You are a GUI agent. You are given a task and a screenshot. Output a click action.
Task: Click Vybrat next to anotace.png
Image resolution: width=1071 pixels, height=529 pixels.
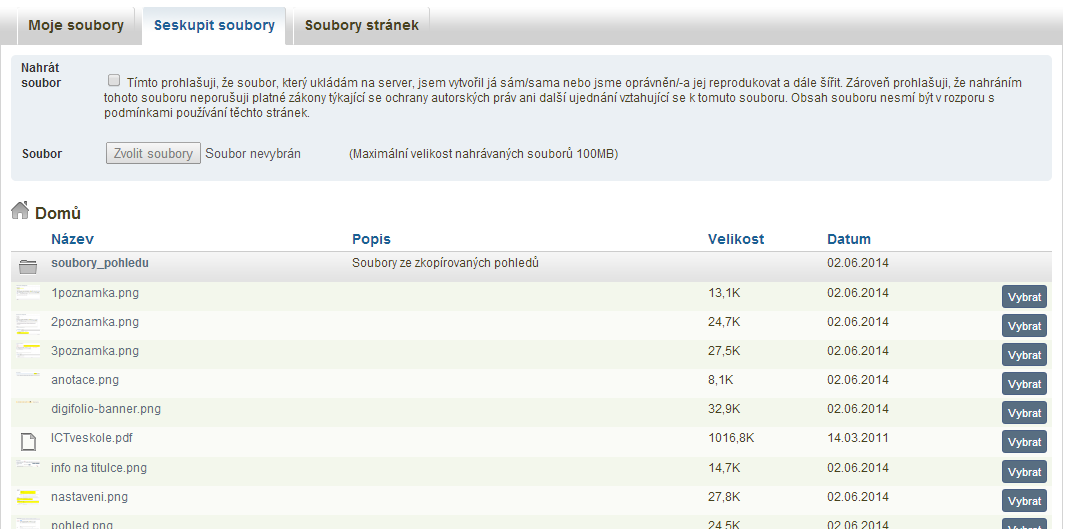[1024, 384]
